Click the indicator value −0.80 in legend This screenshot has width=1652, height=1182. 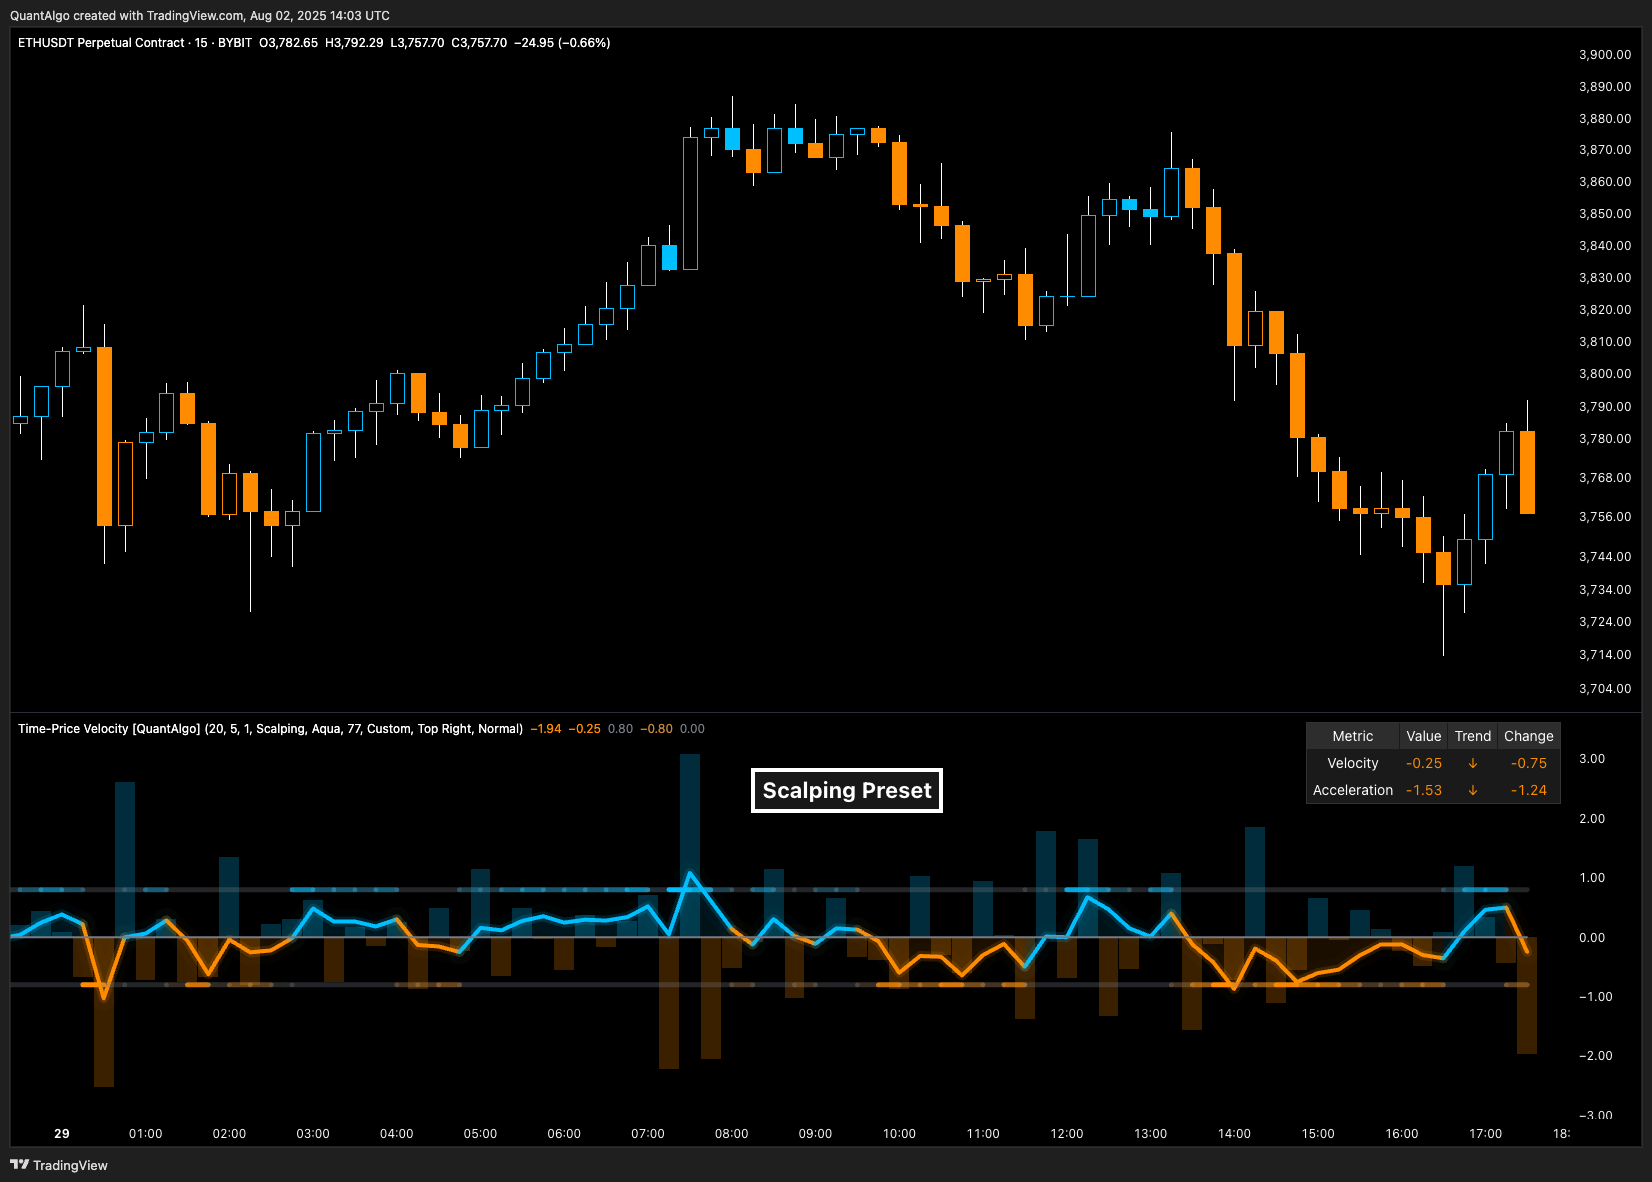pyautogui.click(x=657, y=729)
